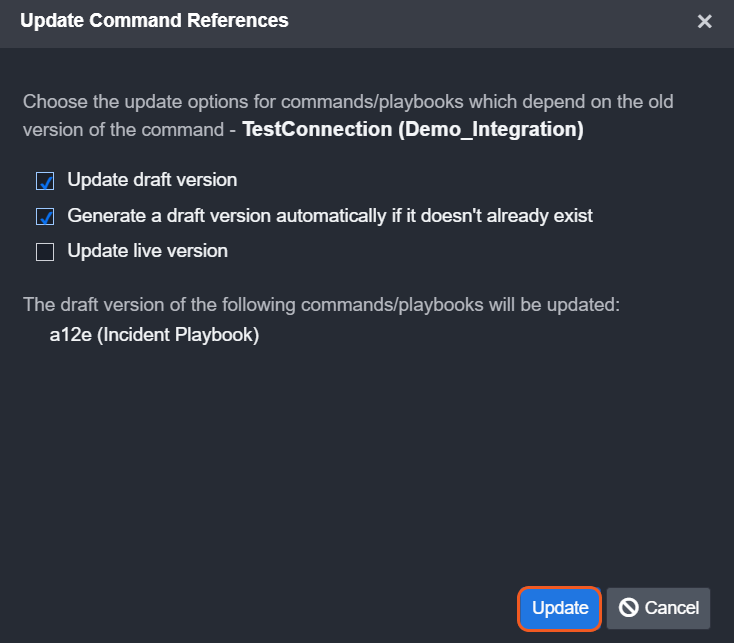
Task: Enable the Update live version checkbox
Action: pos(45,252)
